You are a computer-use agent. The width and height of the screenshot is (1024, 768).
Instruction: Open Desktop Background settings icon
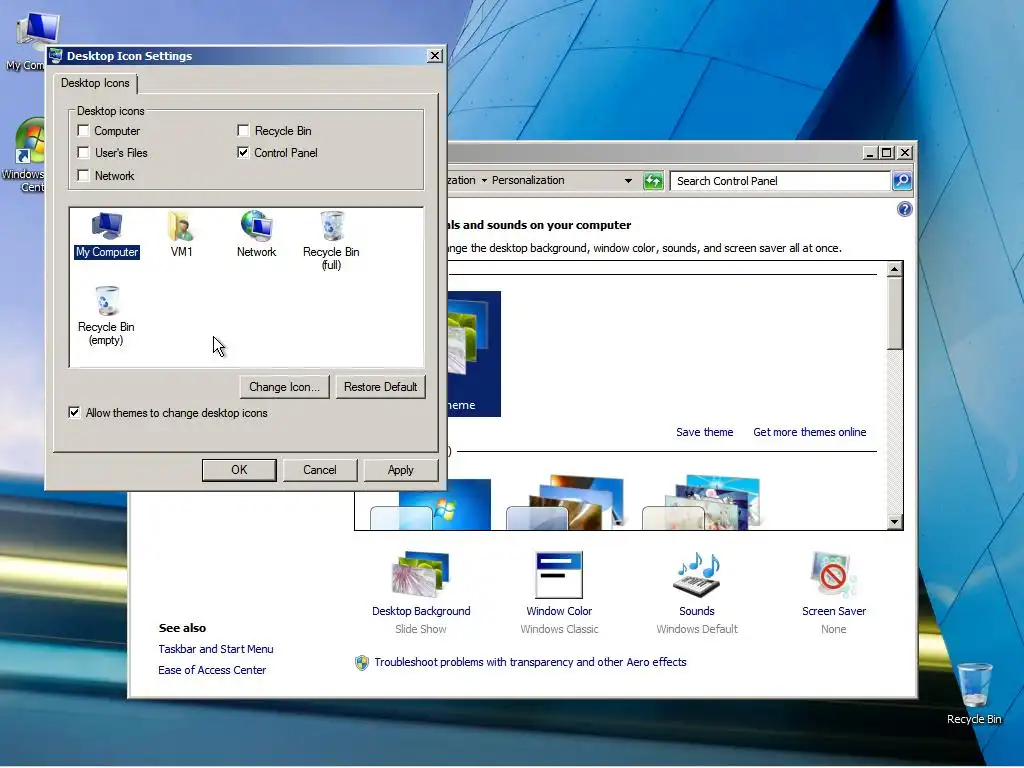421,575
